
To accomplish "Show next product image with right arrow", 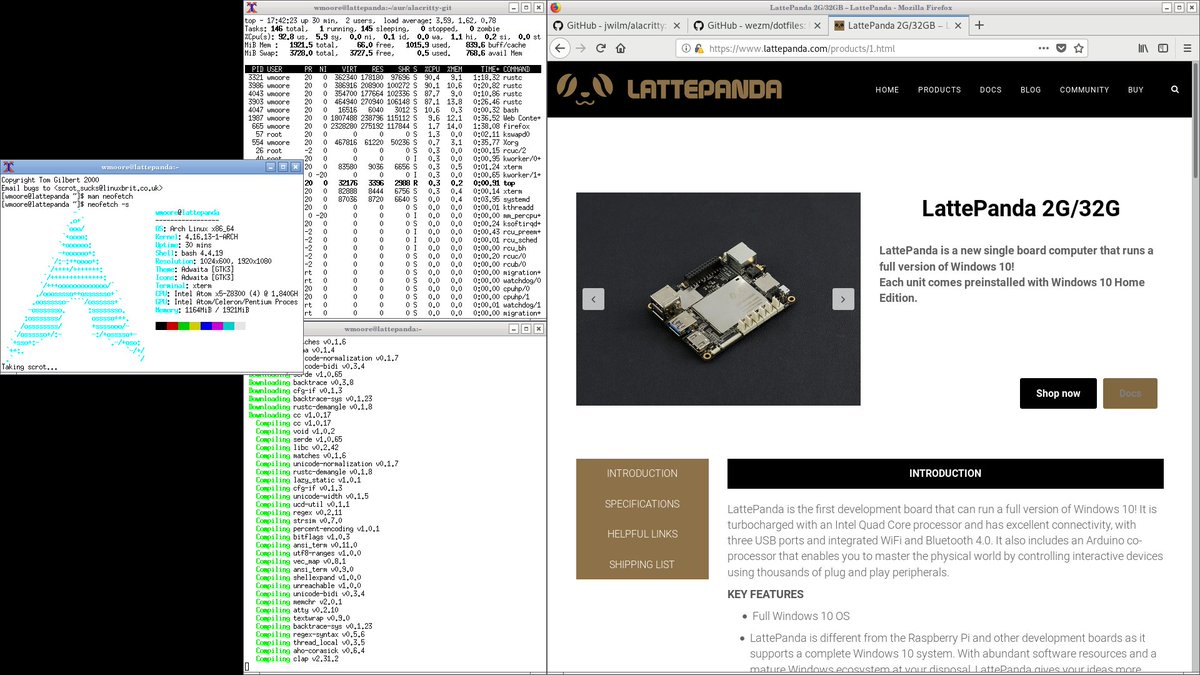I will click(x=843, y=298).
